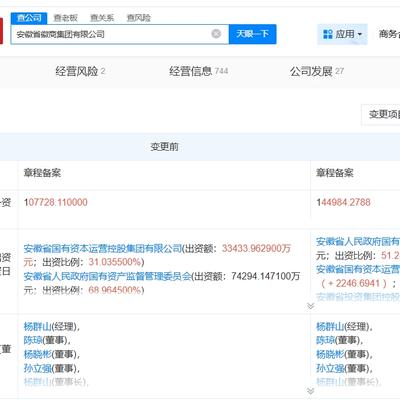Open the 应用 dropdown menu

click(342, 34)
